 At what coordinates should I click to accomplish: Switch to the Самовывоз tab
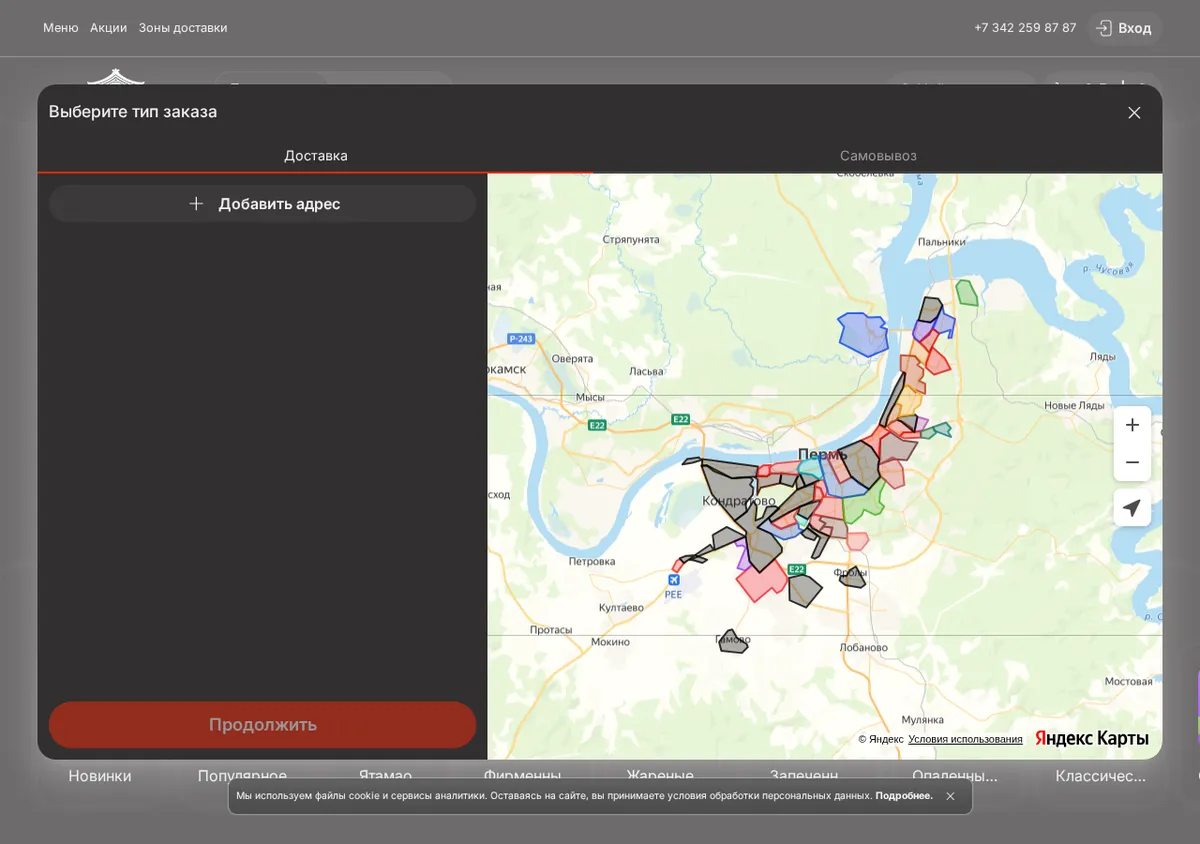pos(878,156)
